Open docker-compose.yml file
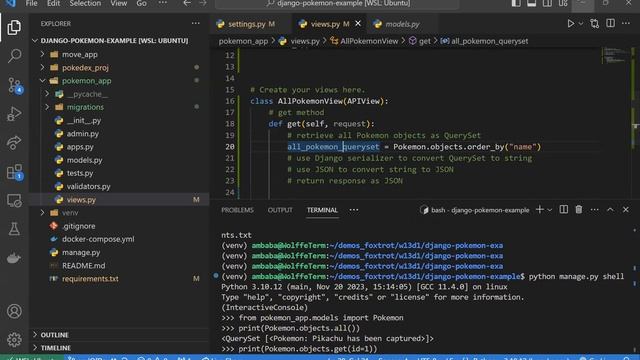 (x=98, y=239)
